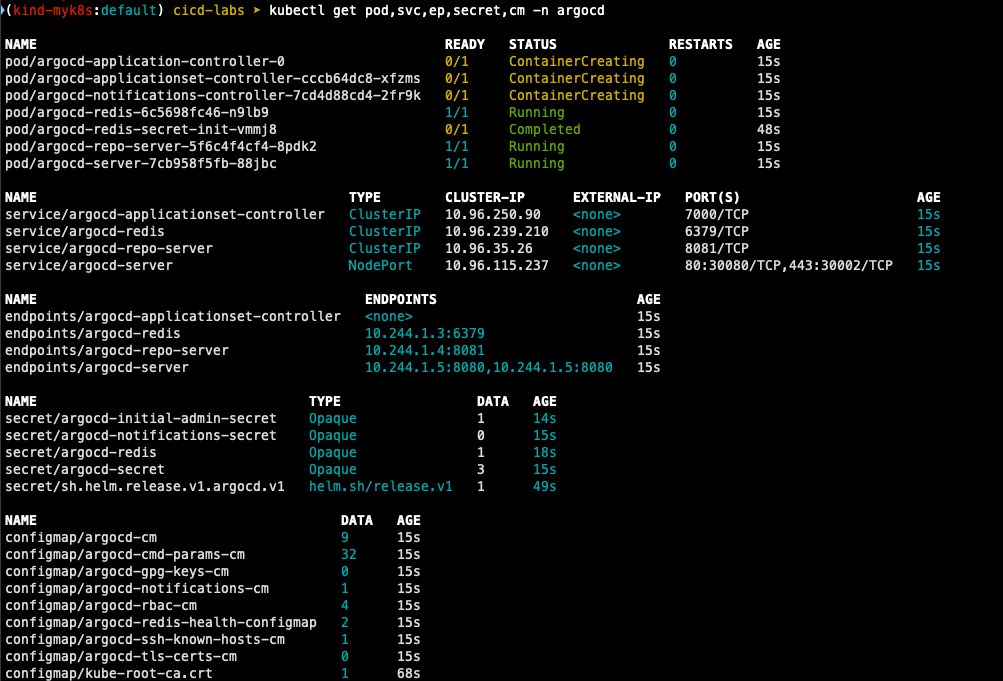Click endpoints/argocd-server
The height and width of the screenshot is (681, 1003).
click(x=97, y=368)
